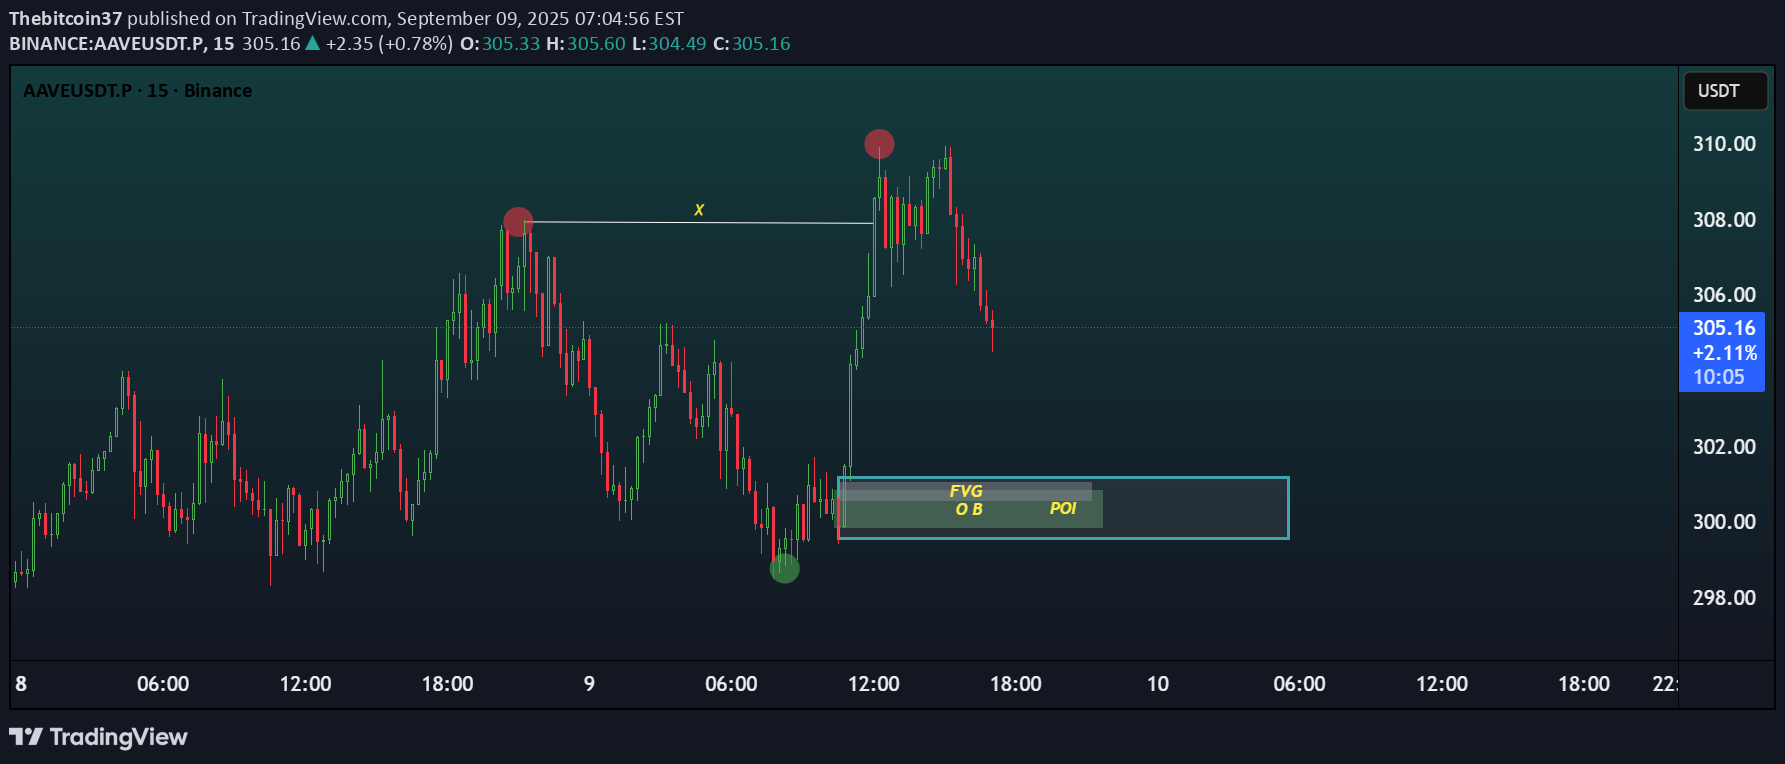Image resolution: width=1785 pixels, height=764 pixels.
Task: Click the header open value O:305.33
Action: 499,44
